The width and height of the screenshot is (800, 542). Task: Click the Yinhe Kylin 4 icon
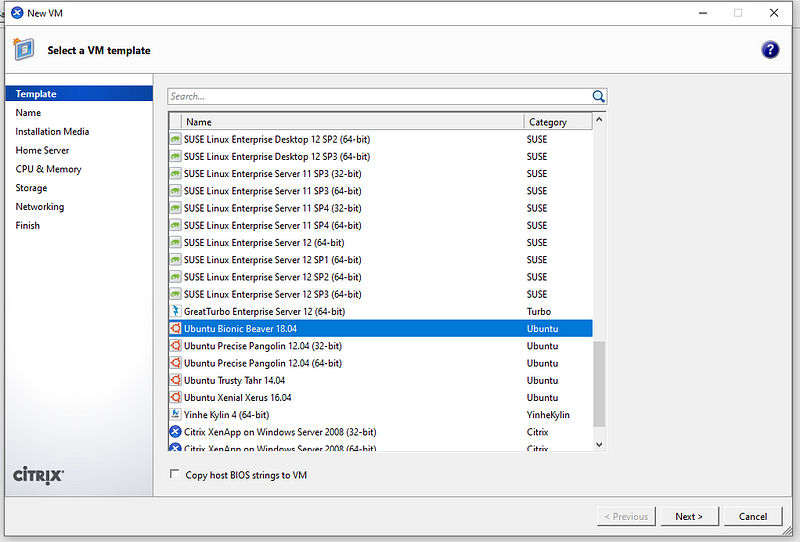[175, 414]
